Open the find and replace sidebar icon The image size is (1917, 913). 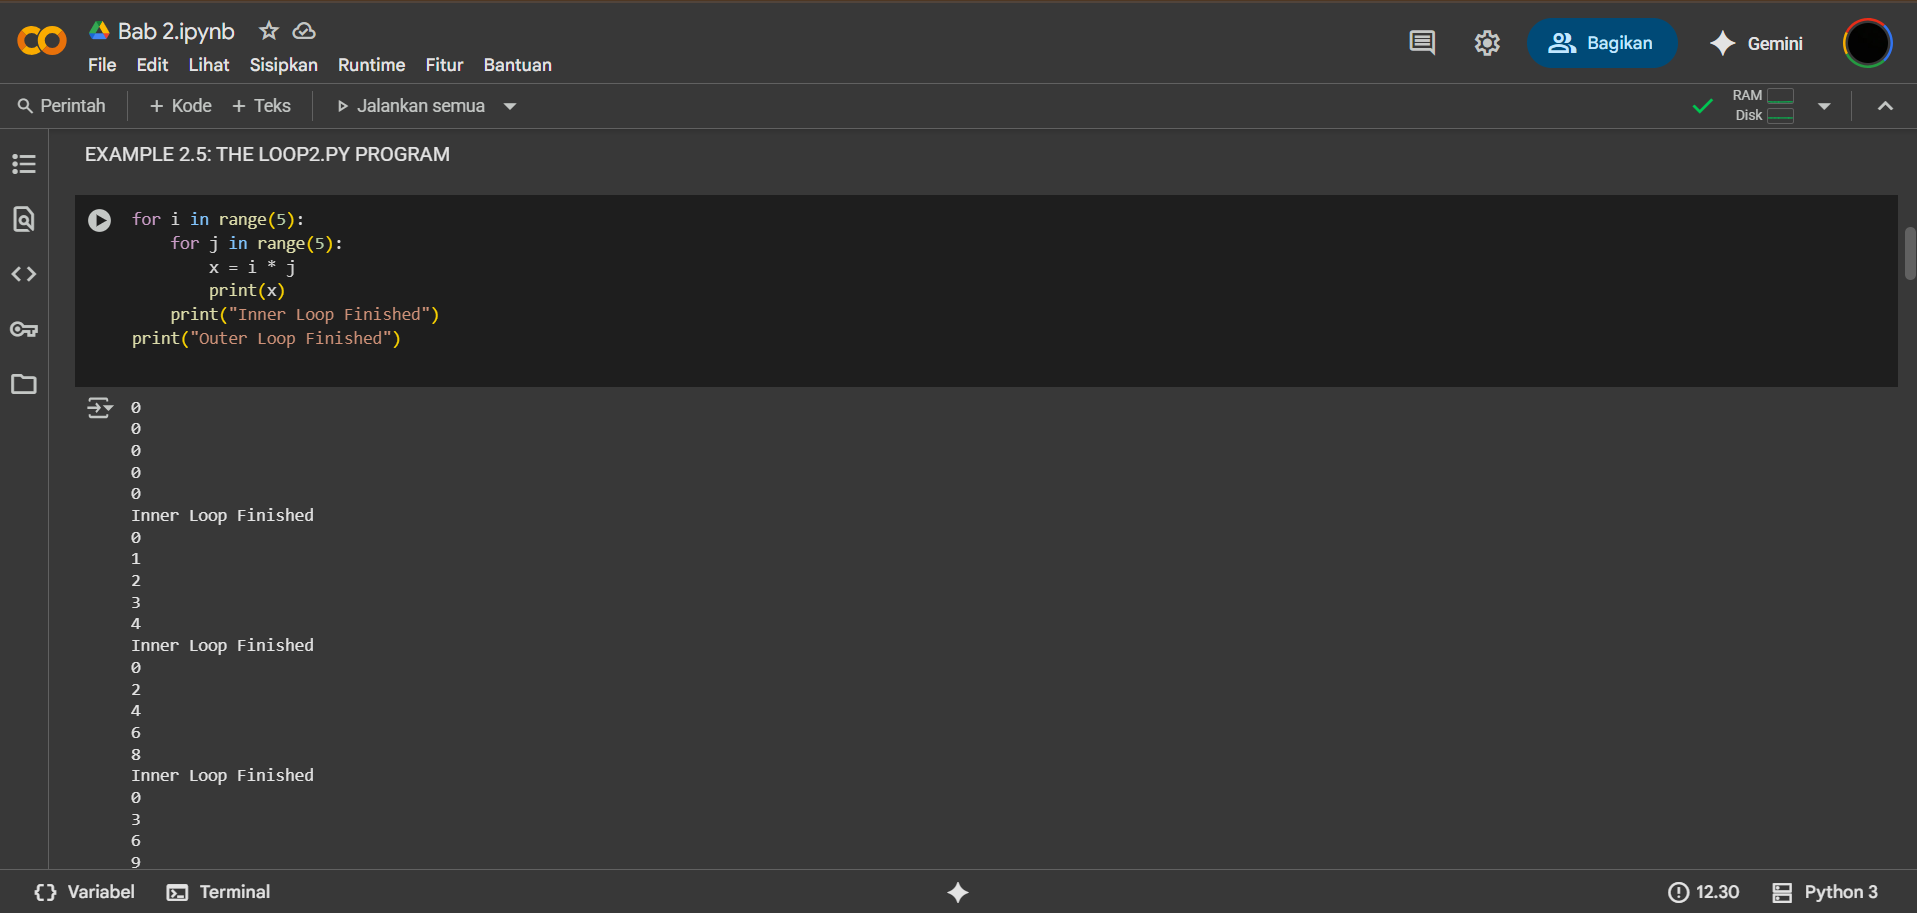[x=24, y=219]
